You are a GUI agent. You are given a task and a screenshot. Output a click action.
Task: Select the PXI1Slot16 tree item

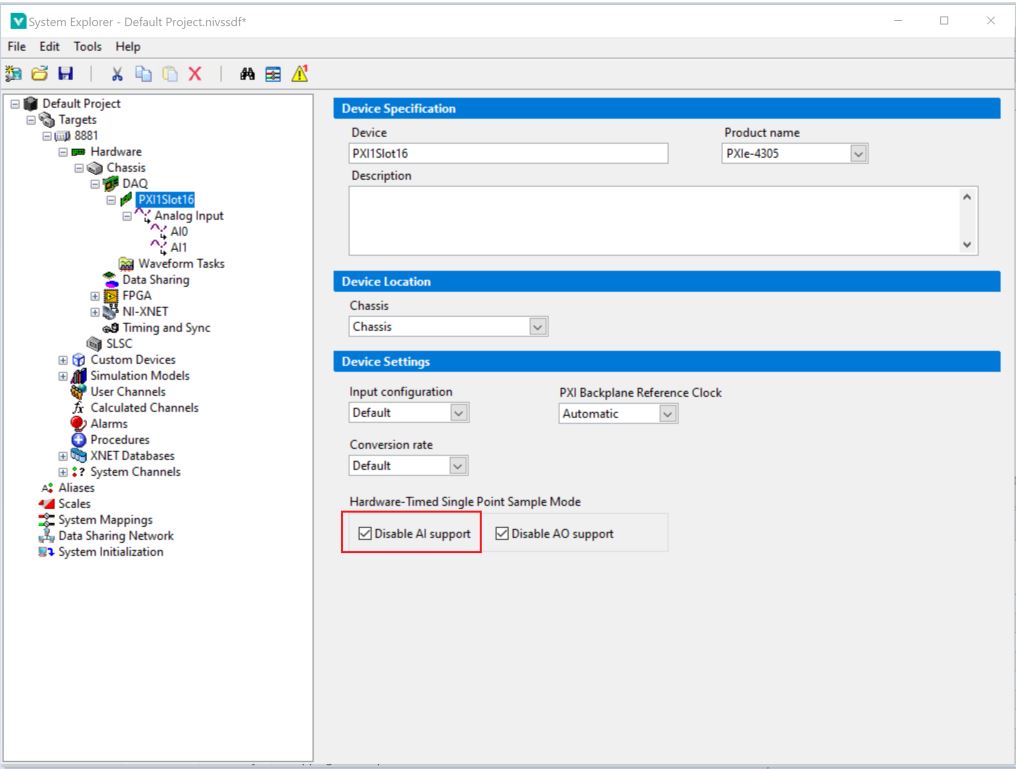click(166, 200)
